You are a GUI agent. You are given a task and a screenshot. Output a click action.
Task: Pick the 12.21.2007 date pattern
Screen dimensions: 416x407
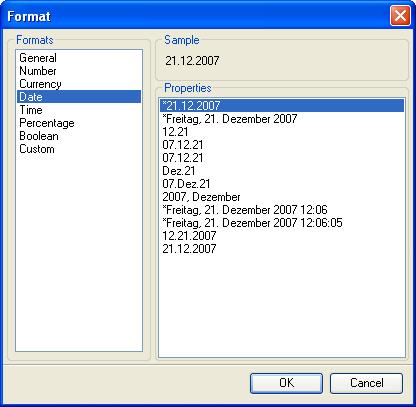189,236
